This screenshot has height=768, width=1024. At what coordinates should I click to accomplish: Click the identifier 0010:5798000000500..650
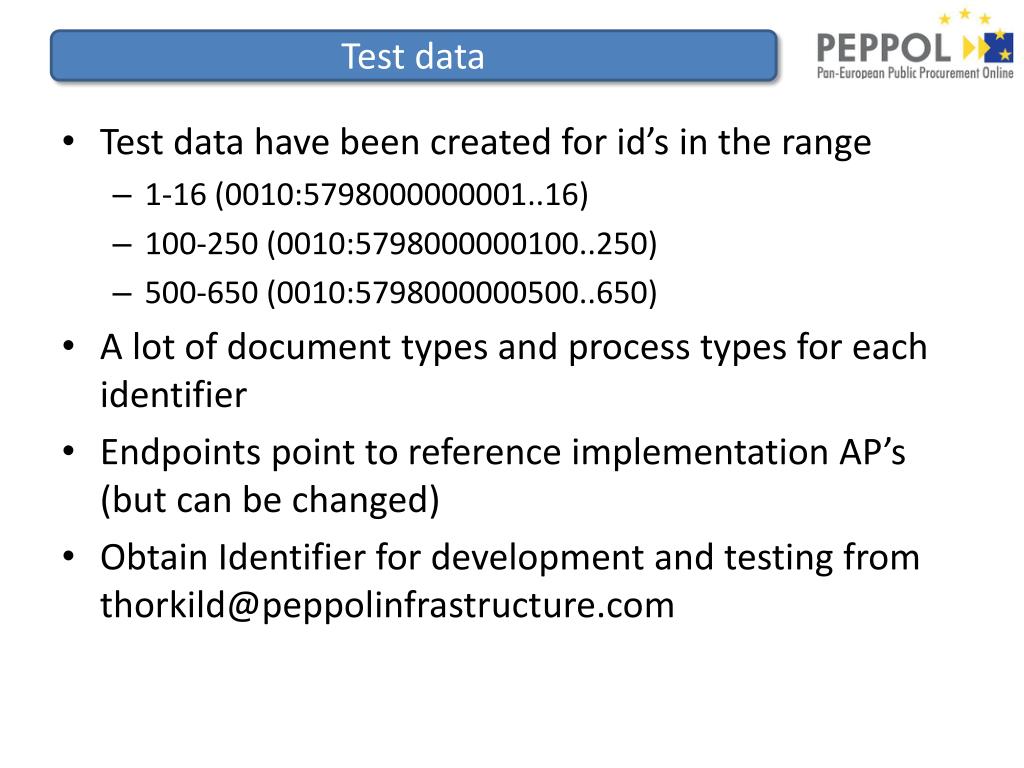[x=461, y=293]
